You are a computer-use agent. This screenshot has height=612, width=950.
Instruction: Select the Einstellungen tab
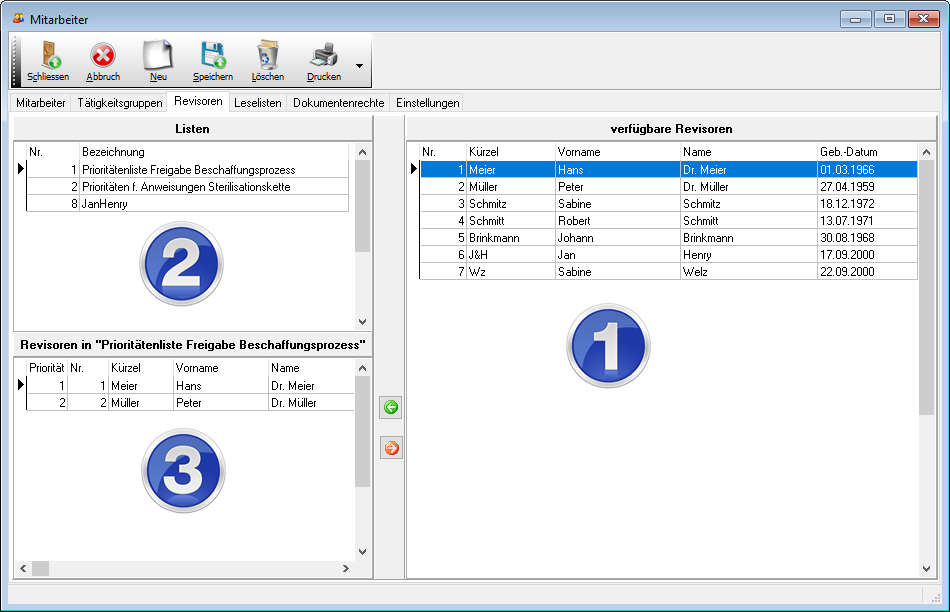427,103
